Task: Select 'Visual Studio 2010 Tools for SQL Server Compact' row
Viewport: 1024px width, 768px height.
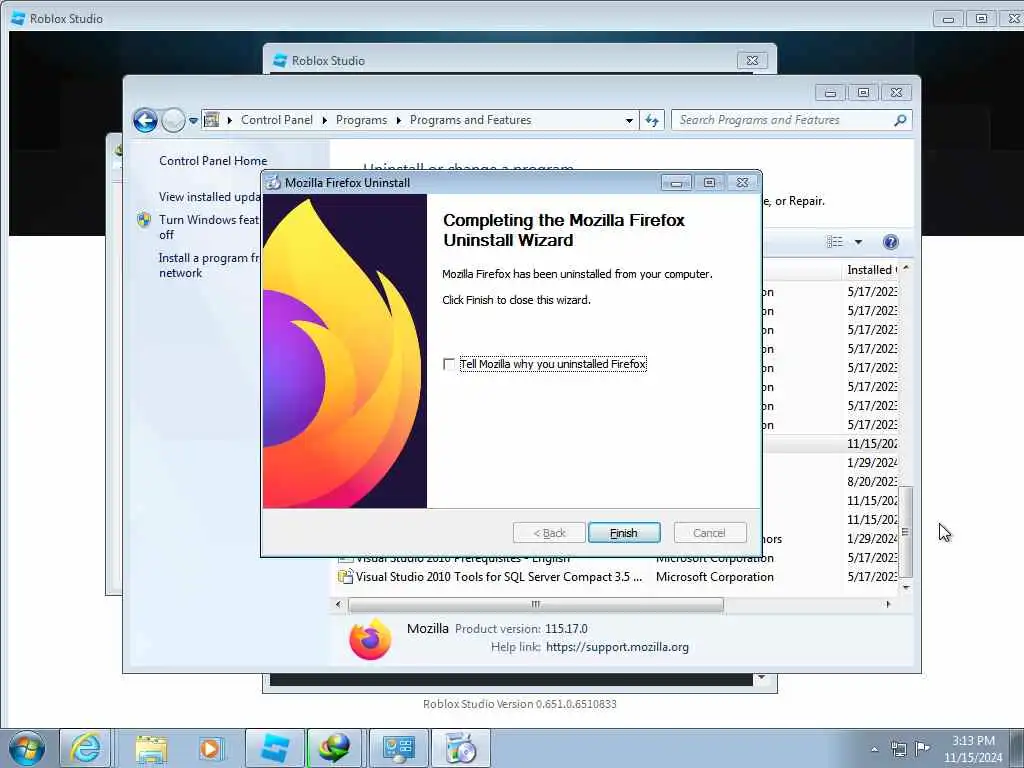Action: [x=616, y=577]
